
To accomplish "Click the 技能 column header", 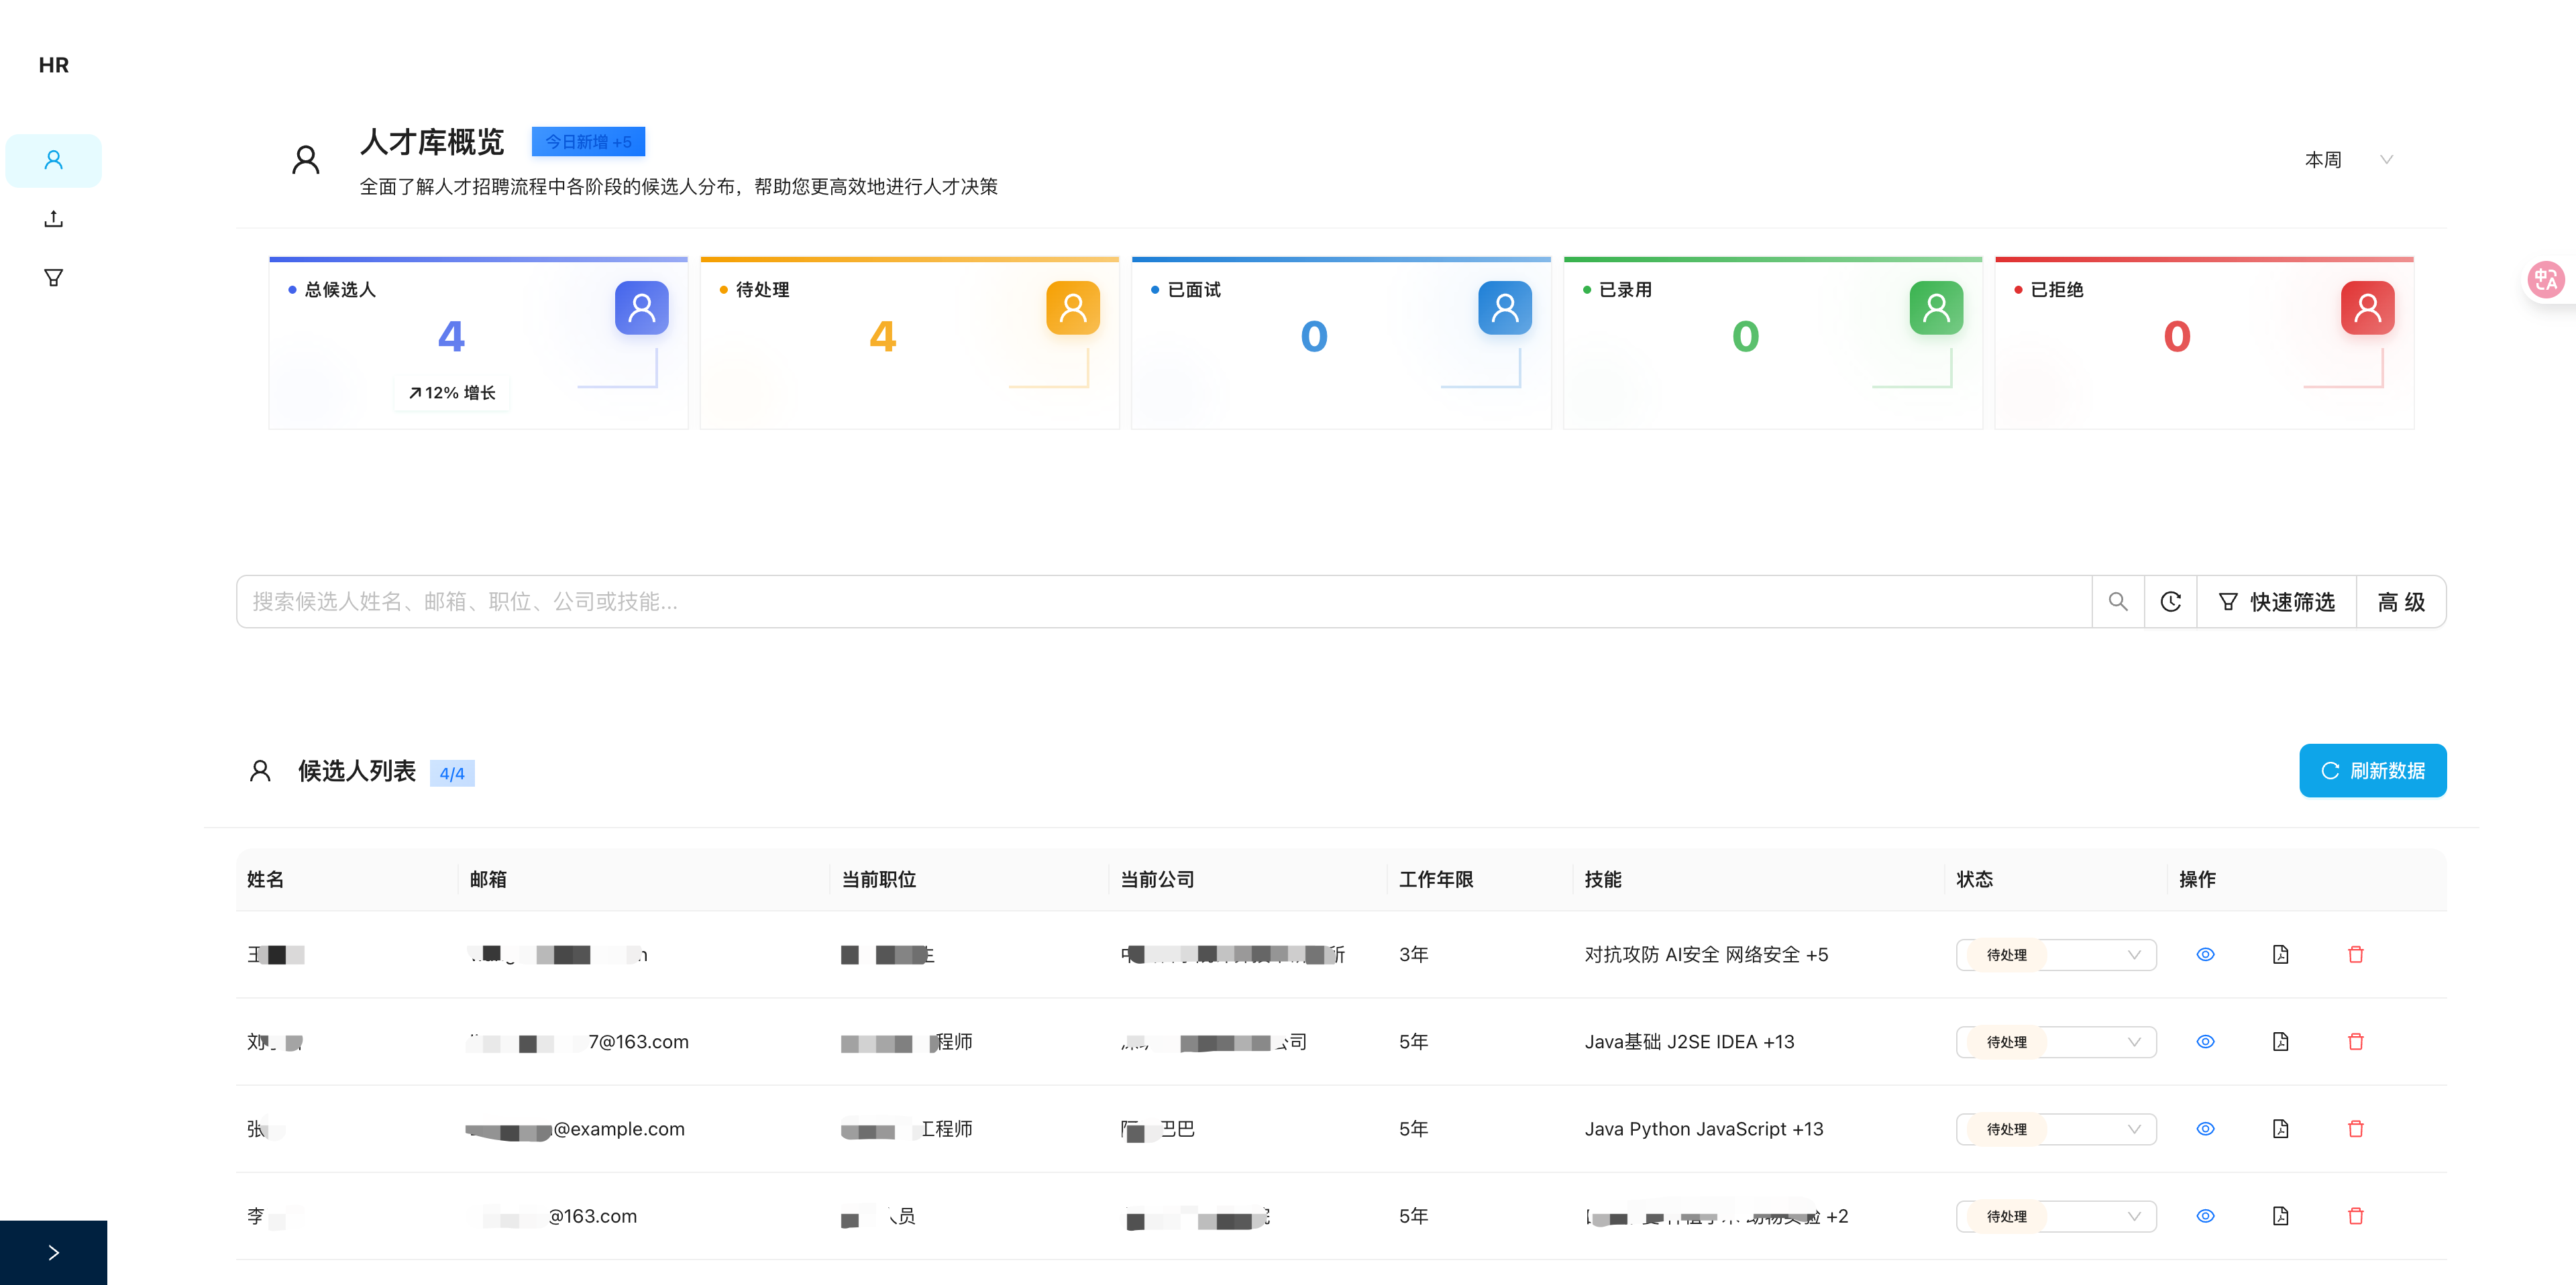I will coord(1603,880).
